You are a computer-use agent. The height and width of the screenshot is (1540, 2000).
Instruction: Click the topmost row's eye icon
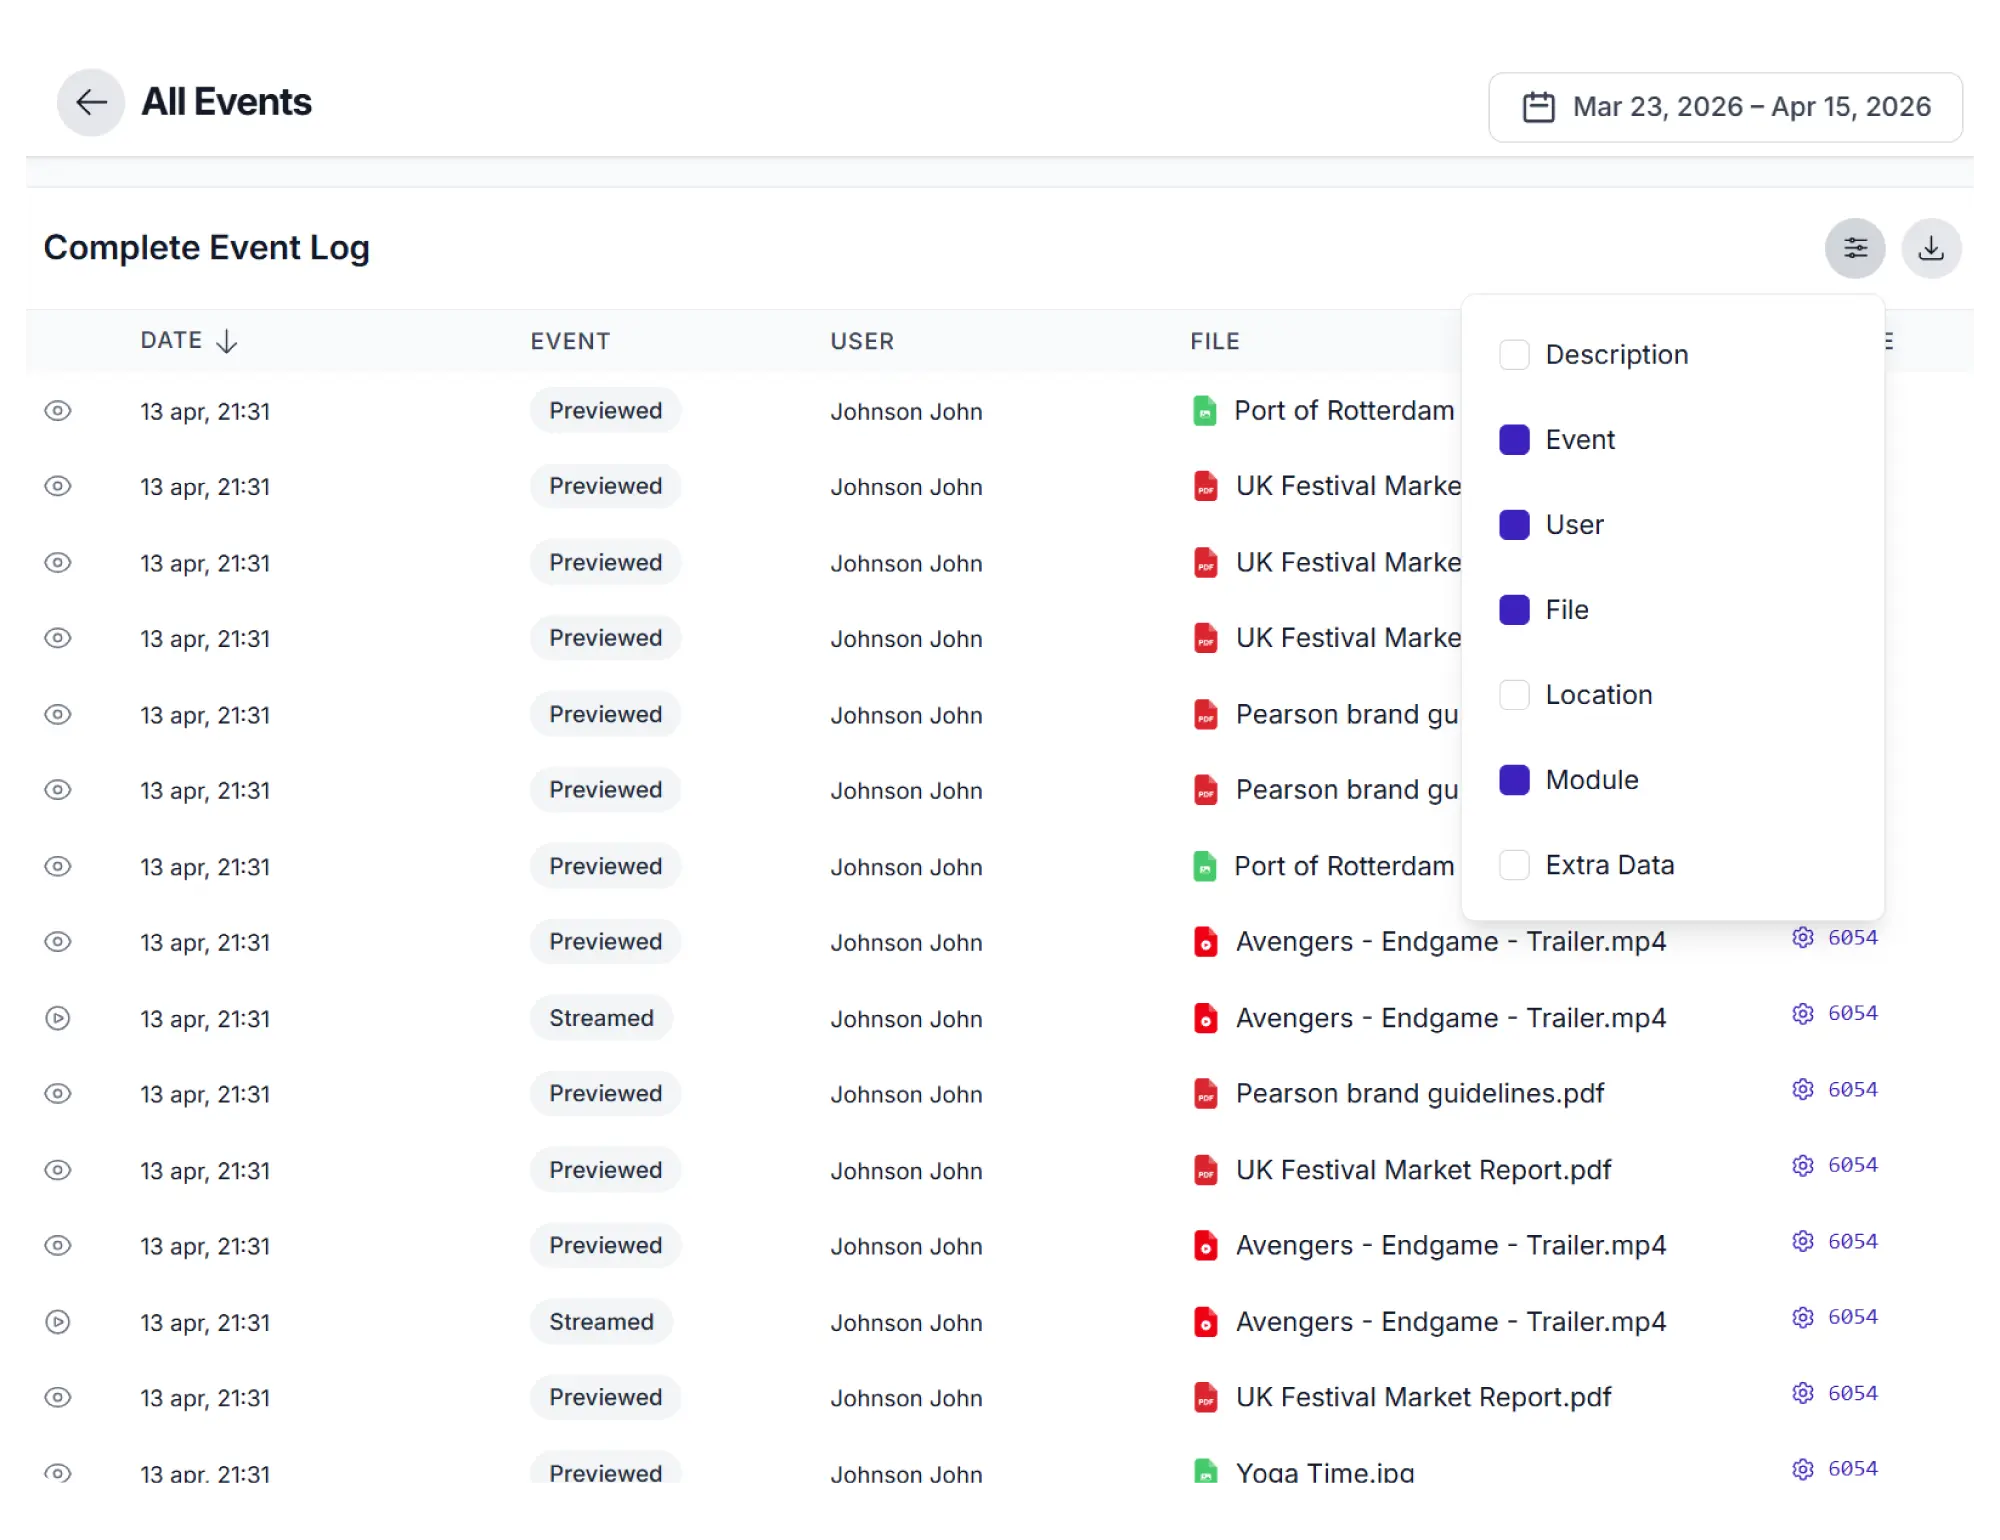(x=58, y=411)
